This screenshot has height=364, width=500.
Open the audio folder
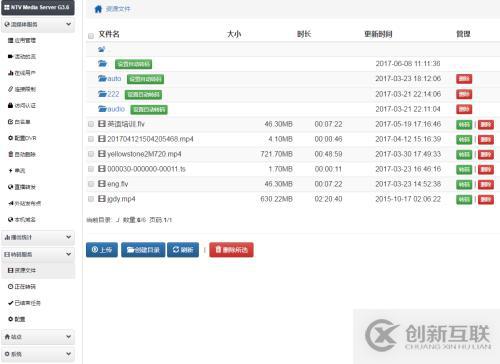click(x=111, y=109)
